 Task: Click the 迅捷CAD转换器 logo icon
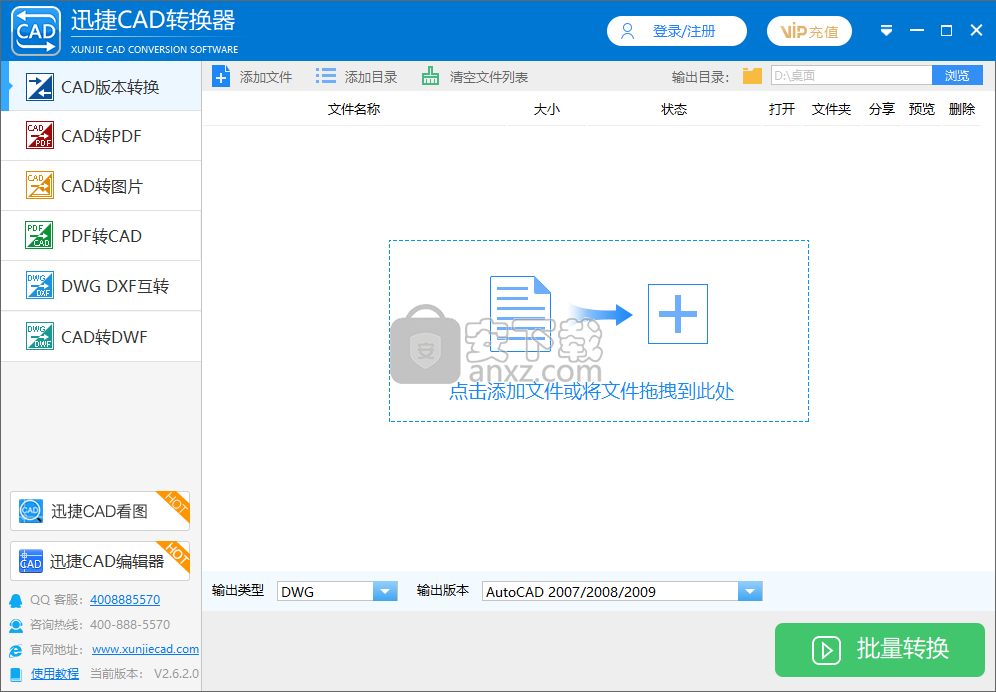[36, 31]
